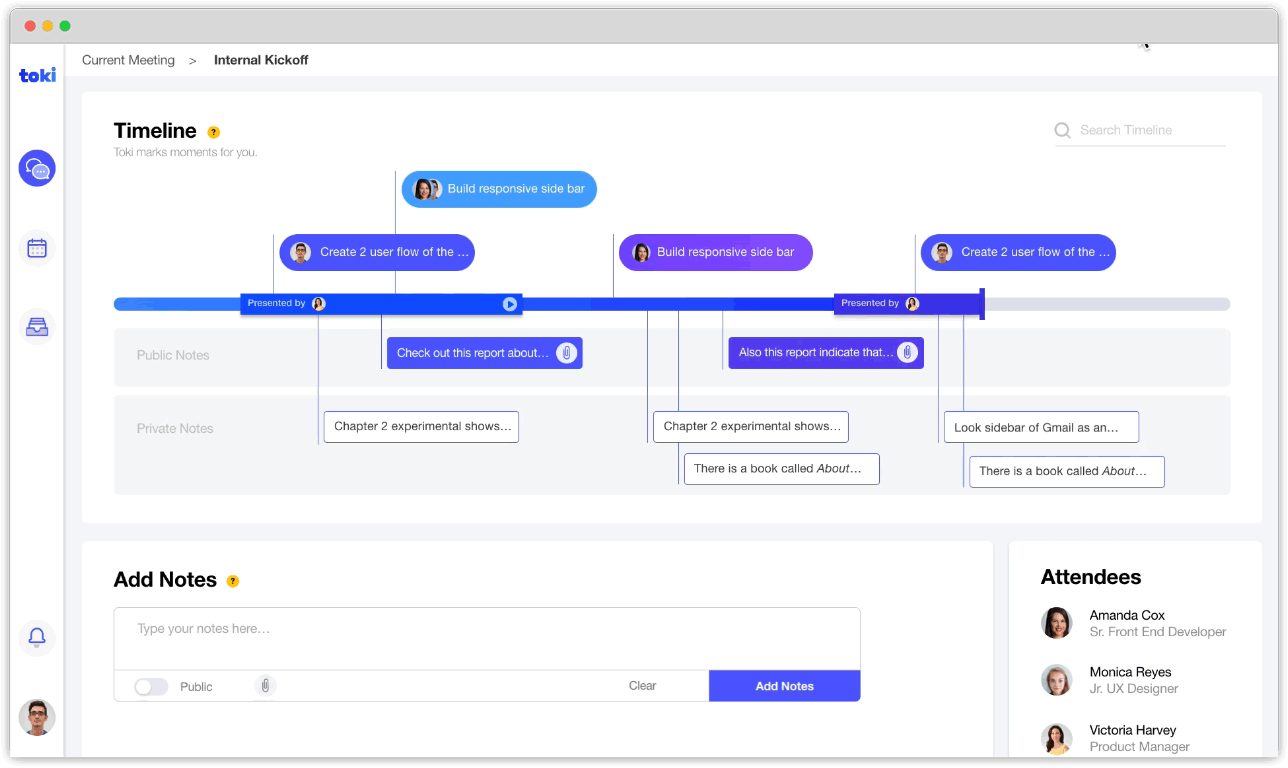Screen dimensions: 1288x768
Task: Click the timeline playhead marker
Action: pos(982,304)
